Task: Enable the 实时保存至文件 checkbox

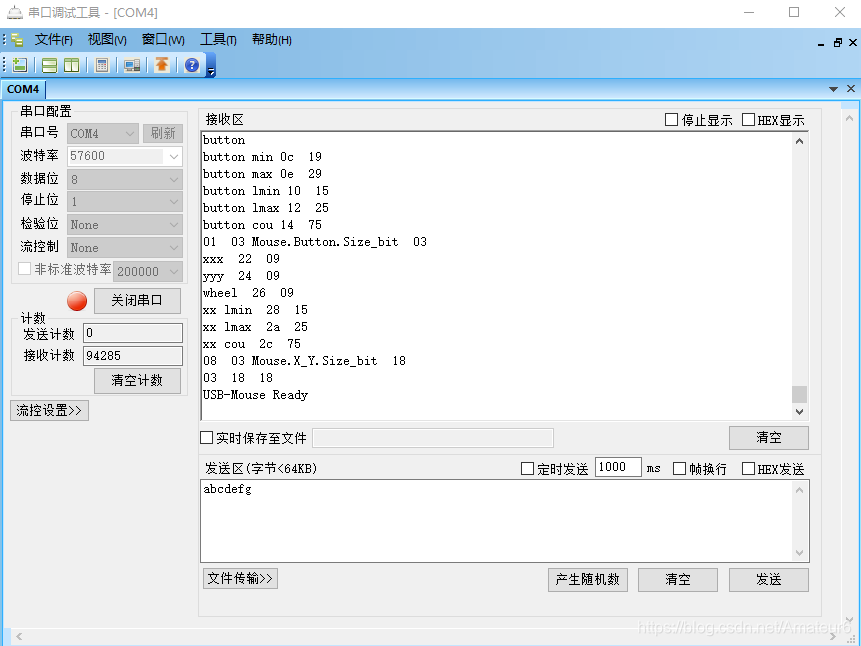Action: tap(206, 438)
